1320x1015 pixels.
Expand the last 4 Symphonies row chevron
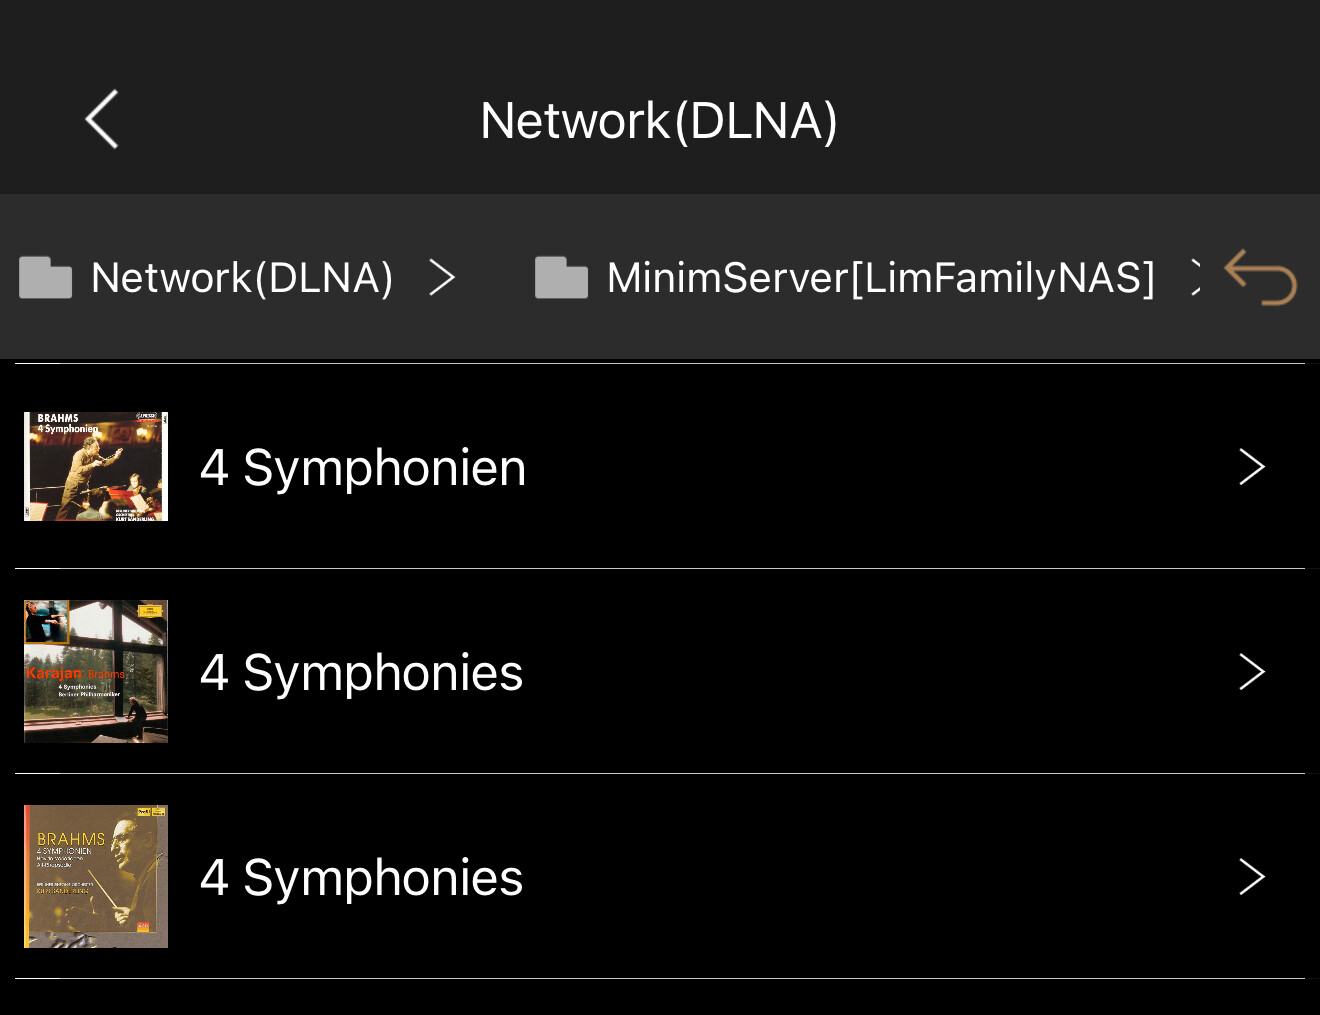point(1252,877)
